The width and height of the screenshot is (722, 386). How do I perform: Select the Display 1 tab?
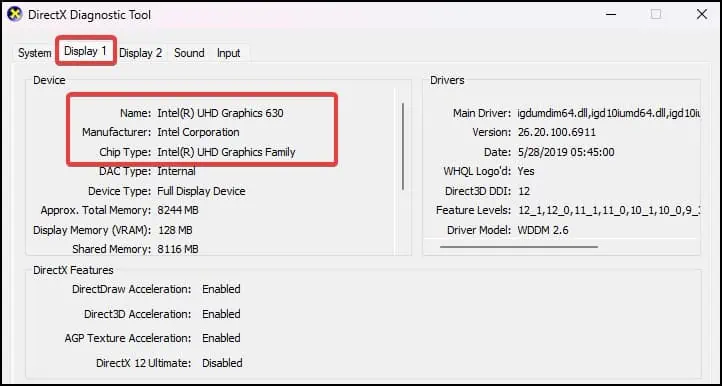86,51
